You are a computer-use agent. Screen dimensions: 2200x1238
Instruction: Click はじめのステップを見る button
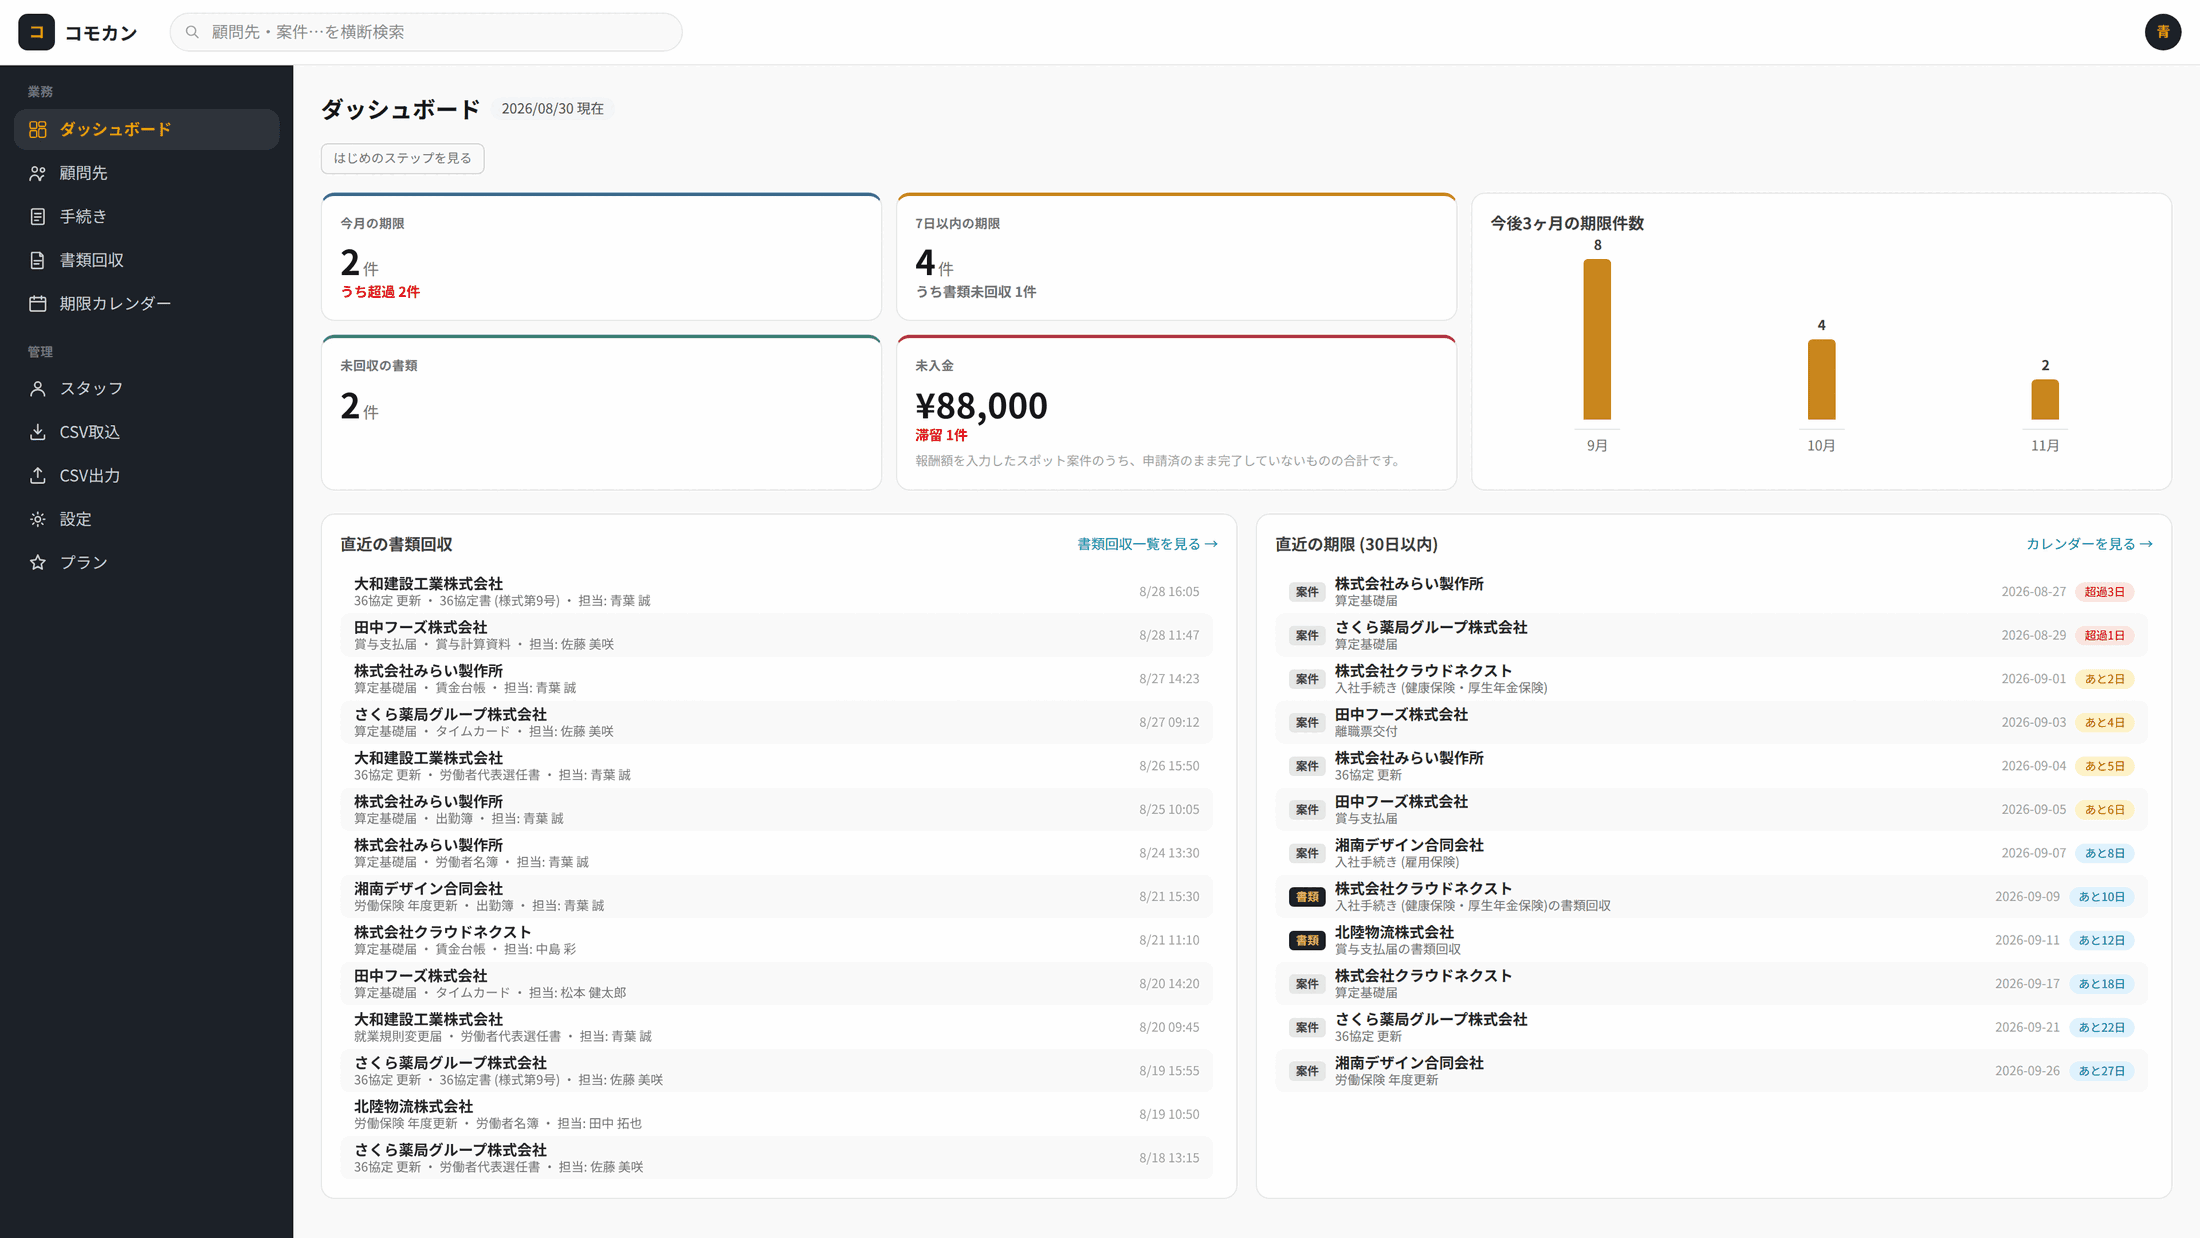coord(402,158)
